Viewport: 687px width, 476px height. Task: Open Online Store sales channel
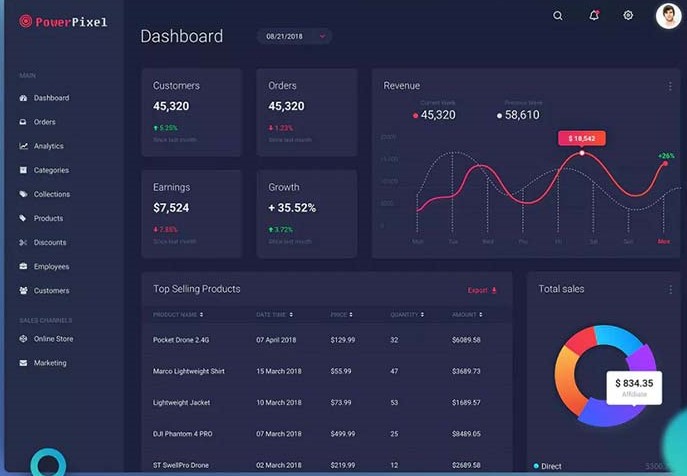coord(53,339)
